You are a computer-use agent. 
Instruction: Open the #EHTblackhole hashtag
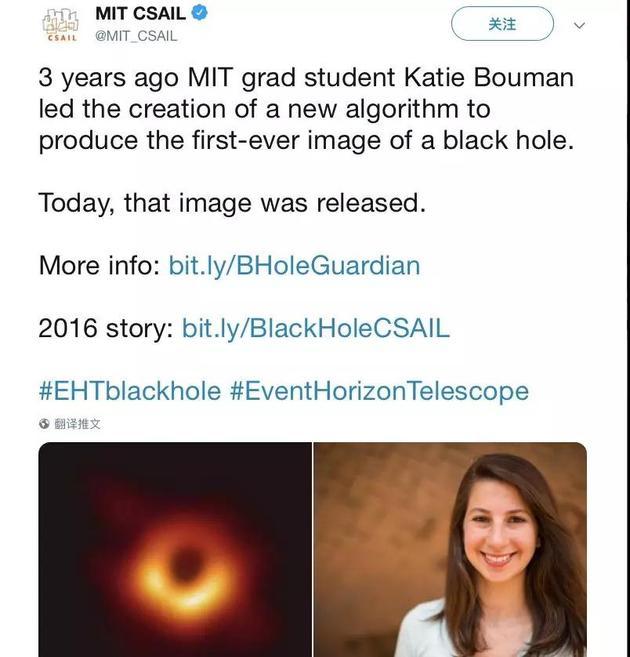pyautogui.click(x=129, y=391)
